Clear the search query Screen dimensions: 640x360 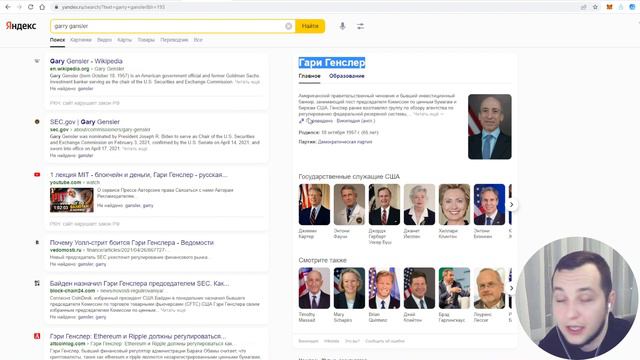click(288, 26)
